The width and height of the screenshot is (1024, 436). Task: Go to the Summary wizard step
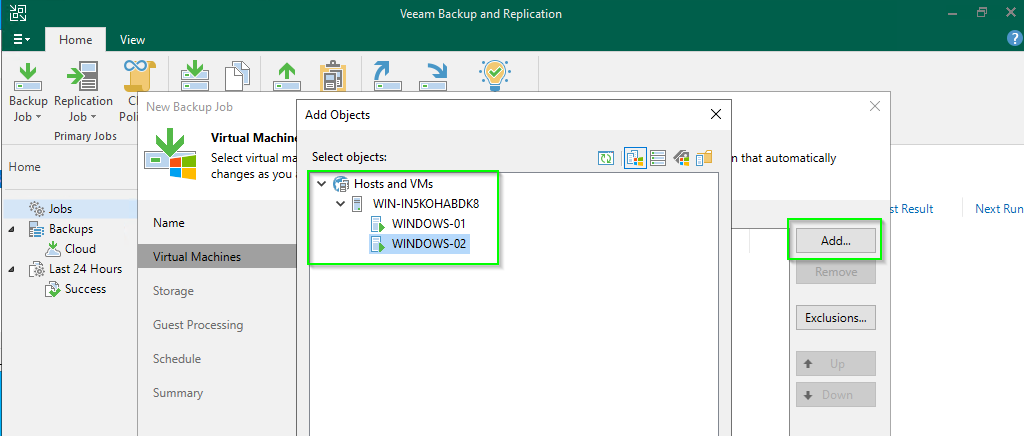(178, 392)
